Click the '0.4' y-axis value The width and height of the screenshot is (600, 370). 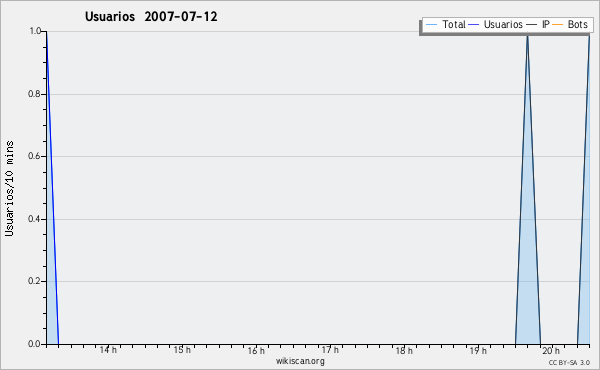click(34, 219)
